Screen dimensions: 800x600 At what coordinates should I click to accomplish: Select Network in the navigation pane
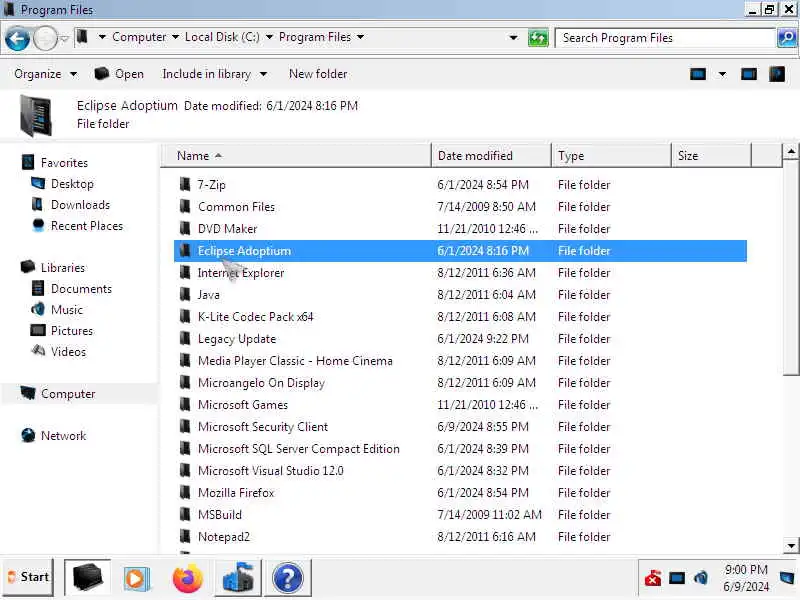(x=54, y=436)
